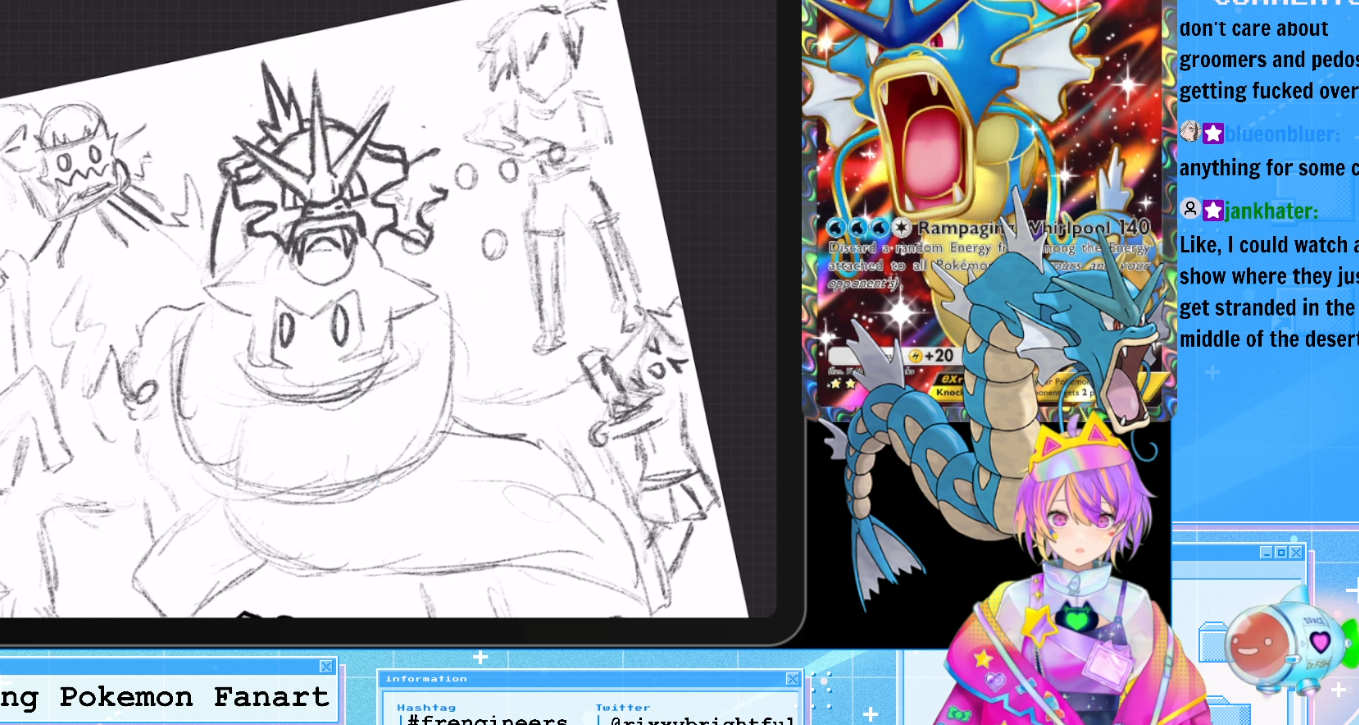Click chat line 'Like, I could watch a'

tap(1269, 244)
